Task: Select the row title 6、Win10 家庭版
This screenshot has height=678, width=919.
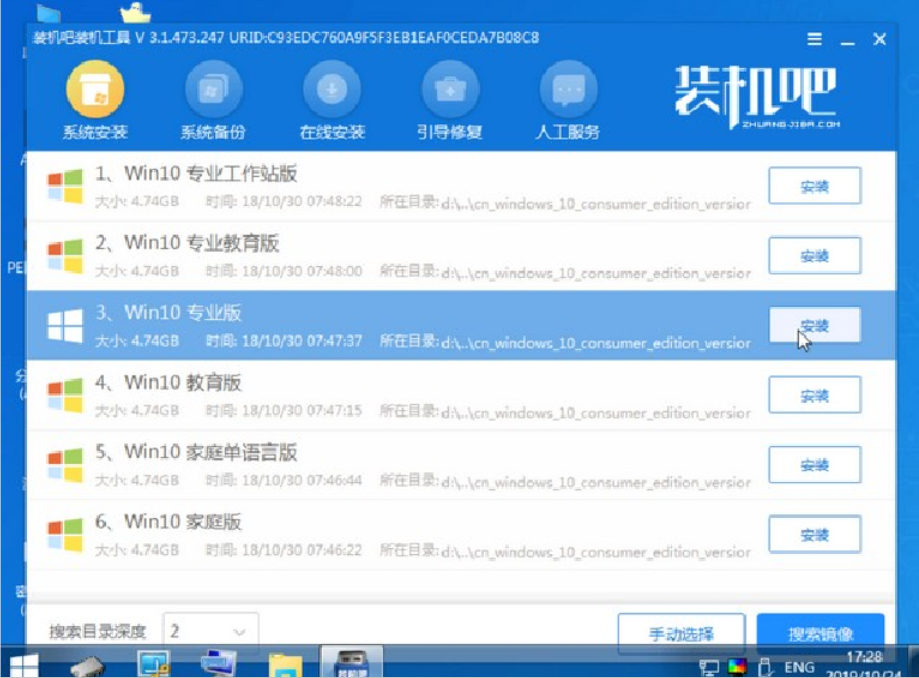Action: point(168,522)
